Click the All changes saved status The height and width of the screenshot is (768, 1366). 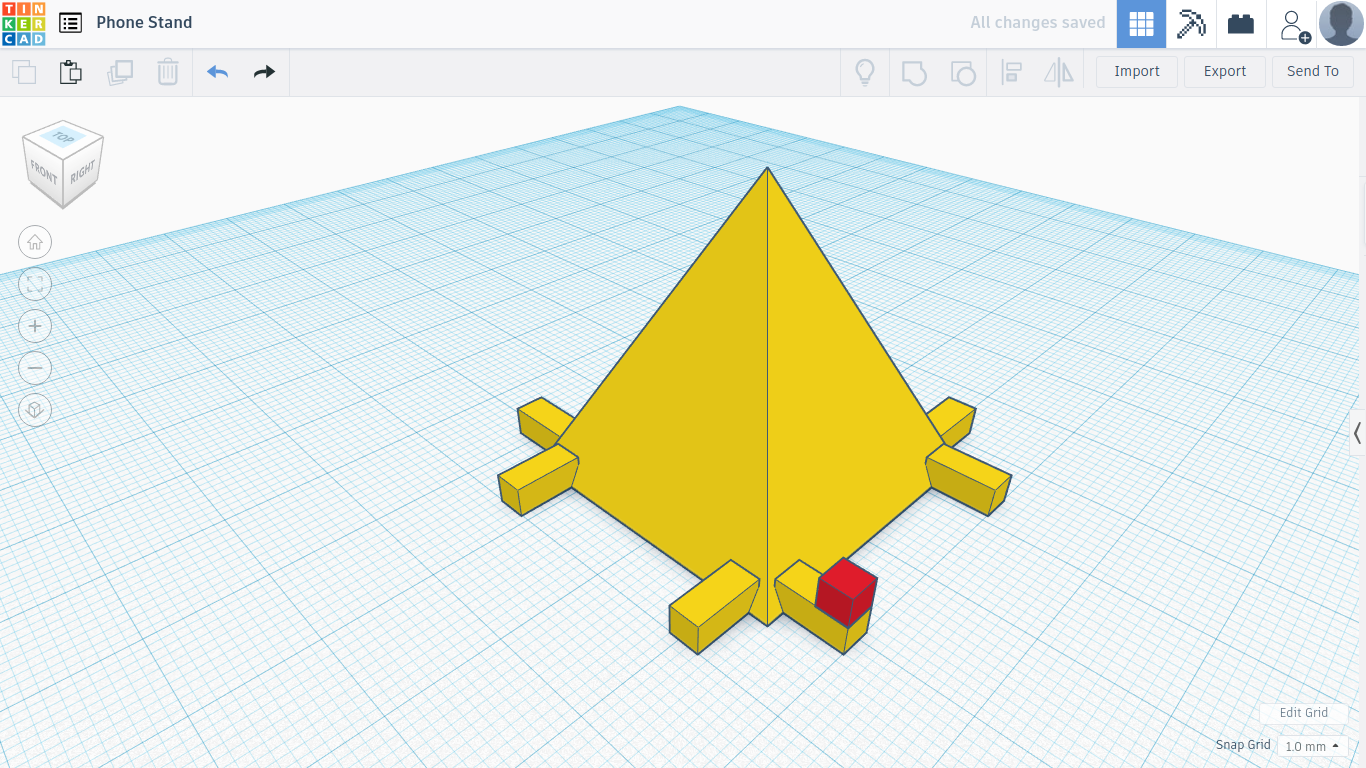1038,23
